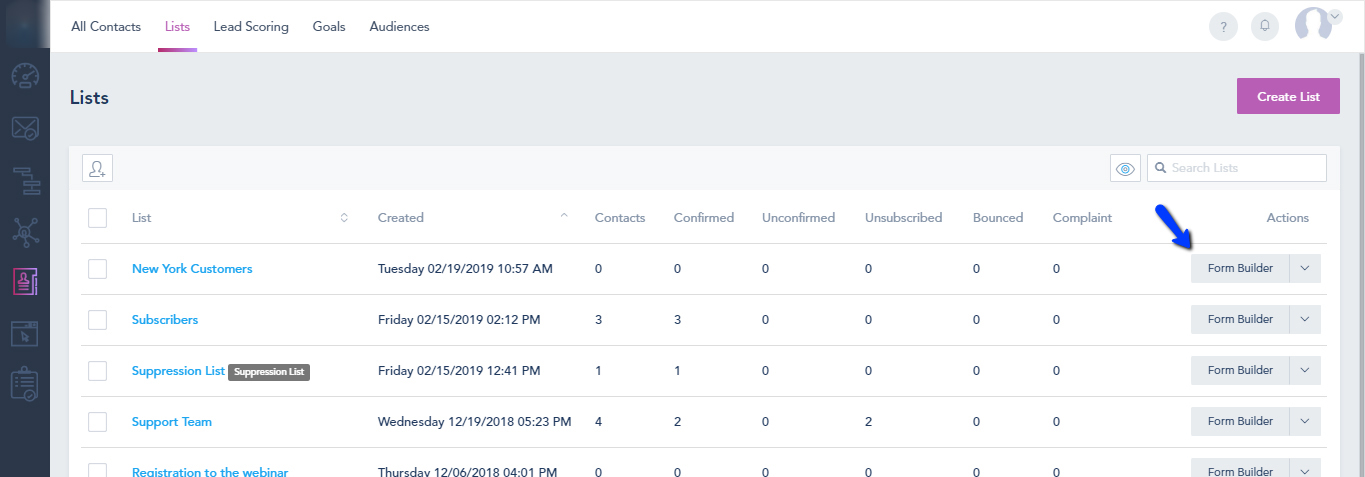Screen dimensions: 1365x477
Task: Switch to the Lead Scoring tab
Action: point(251,27)
